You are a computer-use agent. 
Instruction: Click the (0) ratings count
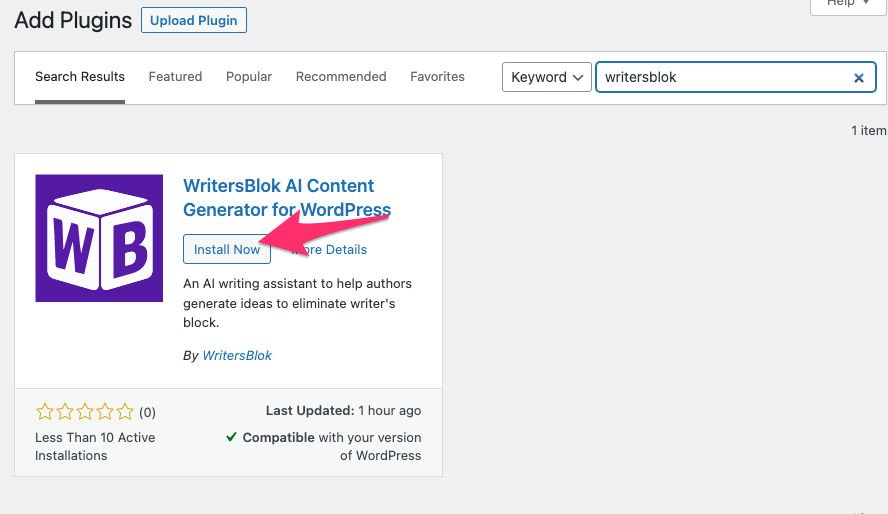pyautogui.click(x=147, y=412)
